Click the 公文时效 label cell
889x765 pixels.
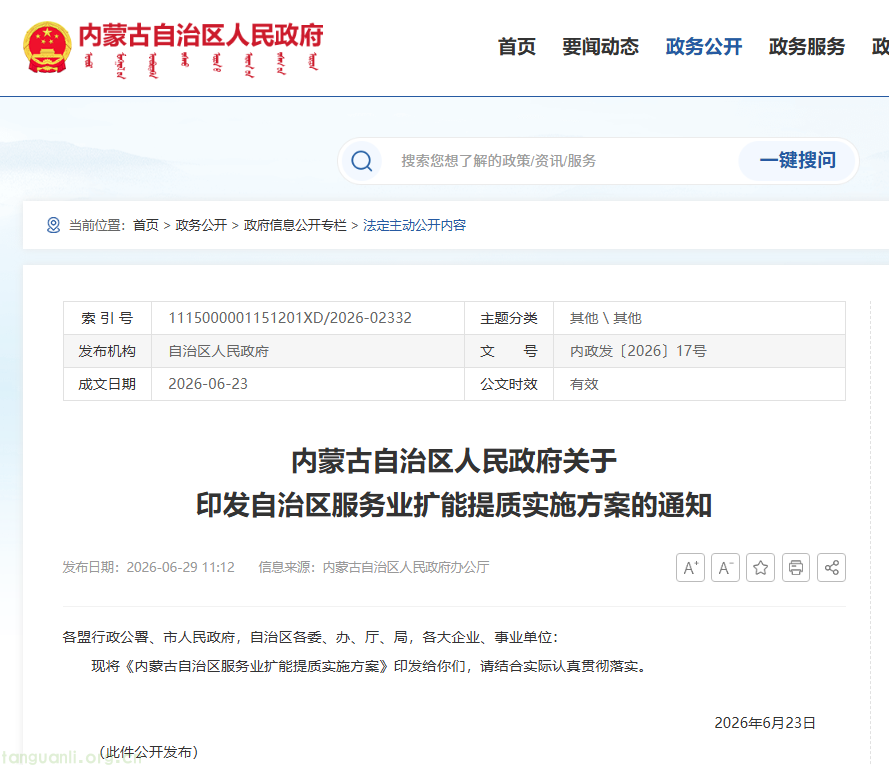pos(509,384)
